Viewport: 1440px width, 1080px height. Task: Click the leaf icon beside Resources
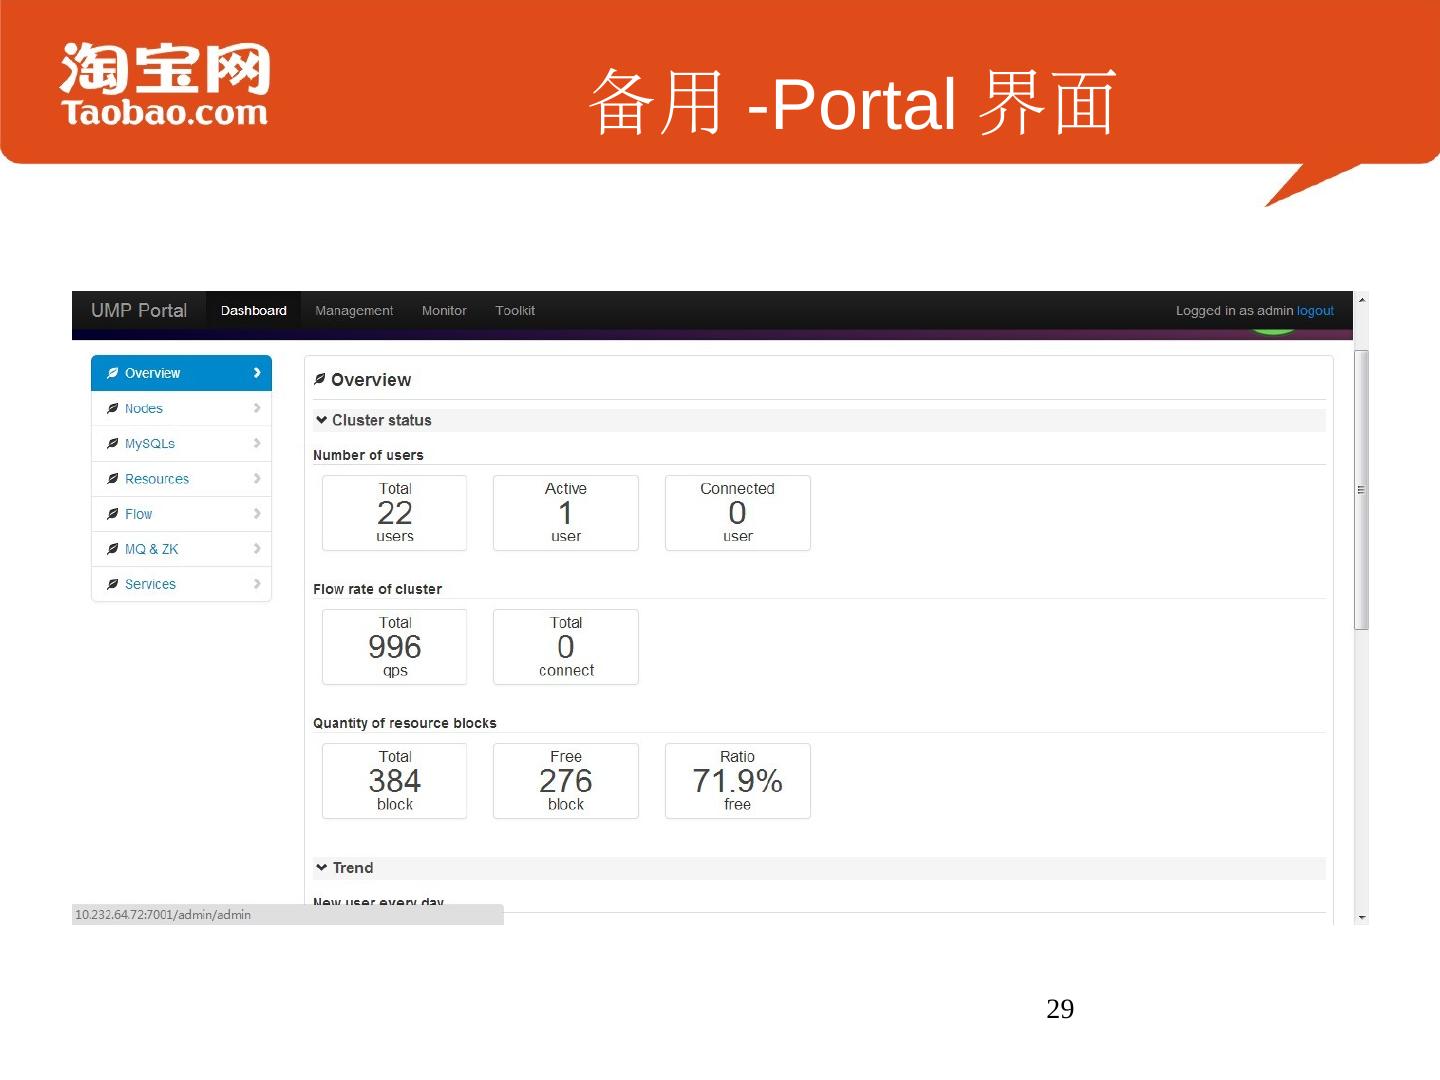113,479
